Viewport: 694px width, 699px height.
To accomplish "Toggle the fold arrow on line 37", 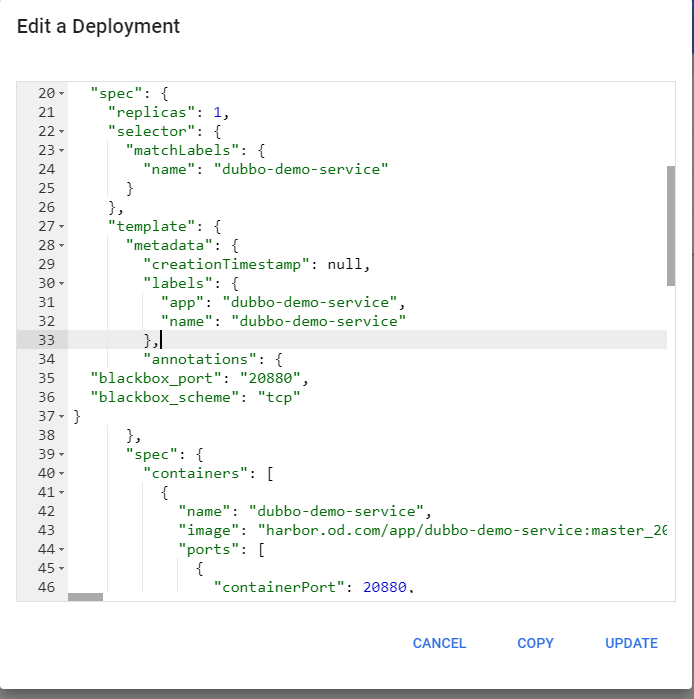I will [x=62, y=416].
